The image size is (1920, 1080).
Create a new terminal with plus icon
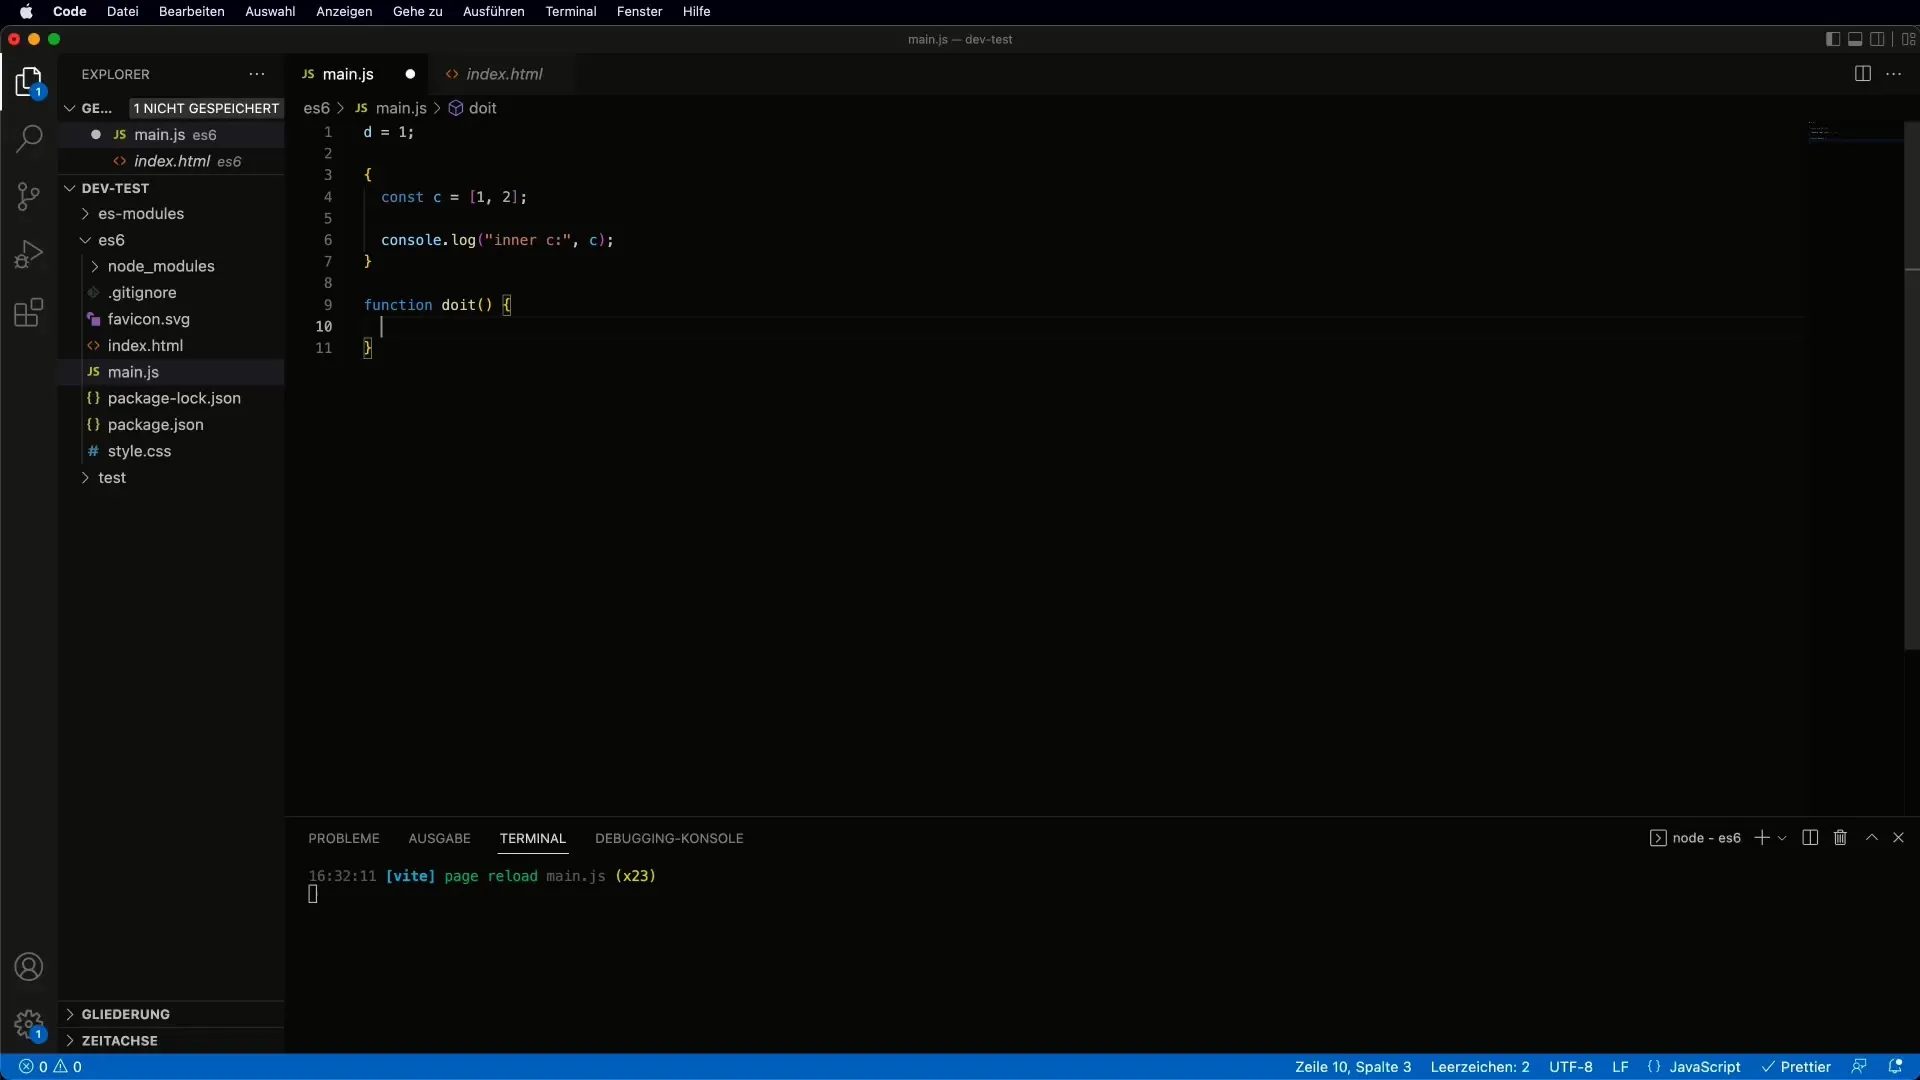[x=1762, y=838]
